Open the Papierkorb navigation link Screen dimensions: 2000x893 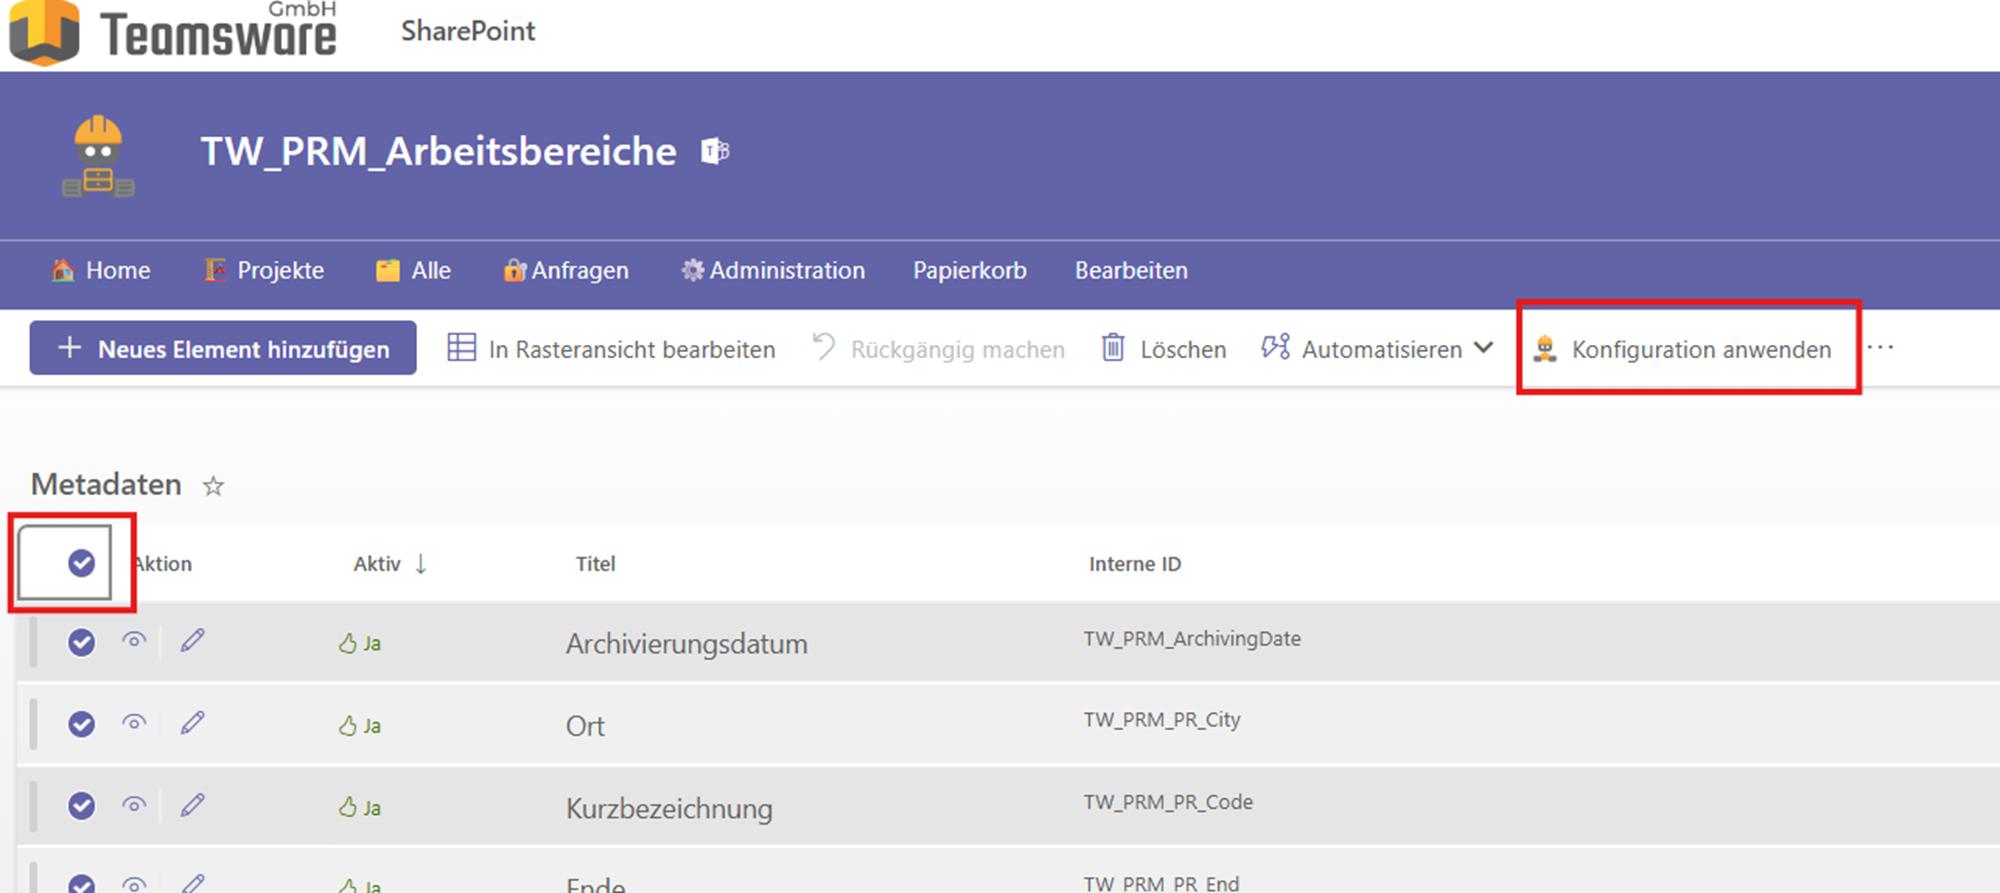(x=969, y=270)
